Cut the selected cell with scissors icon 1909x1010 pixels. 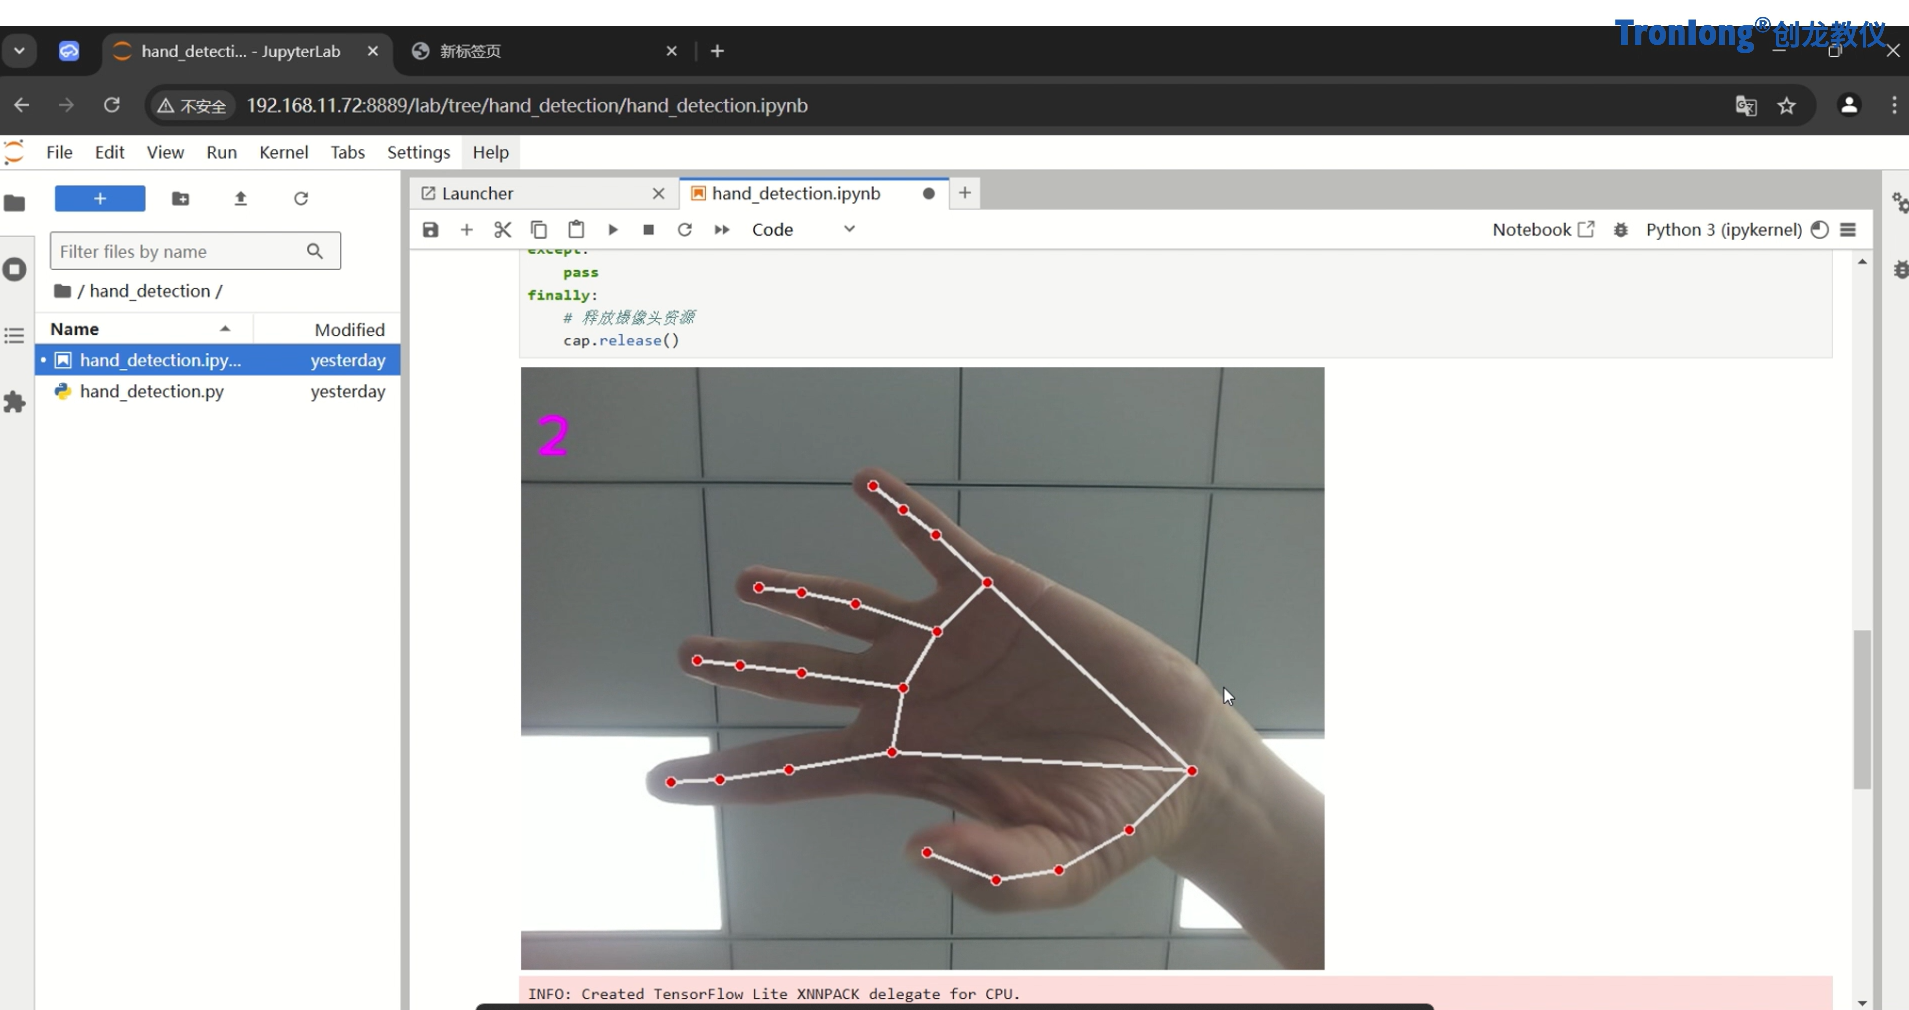click(x=502, y=230)
